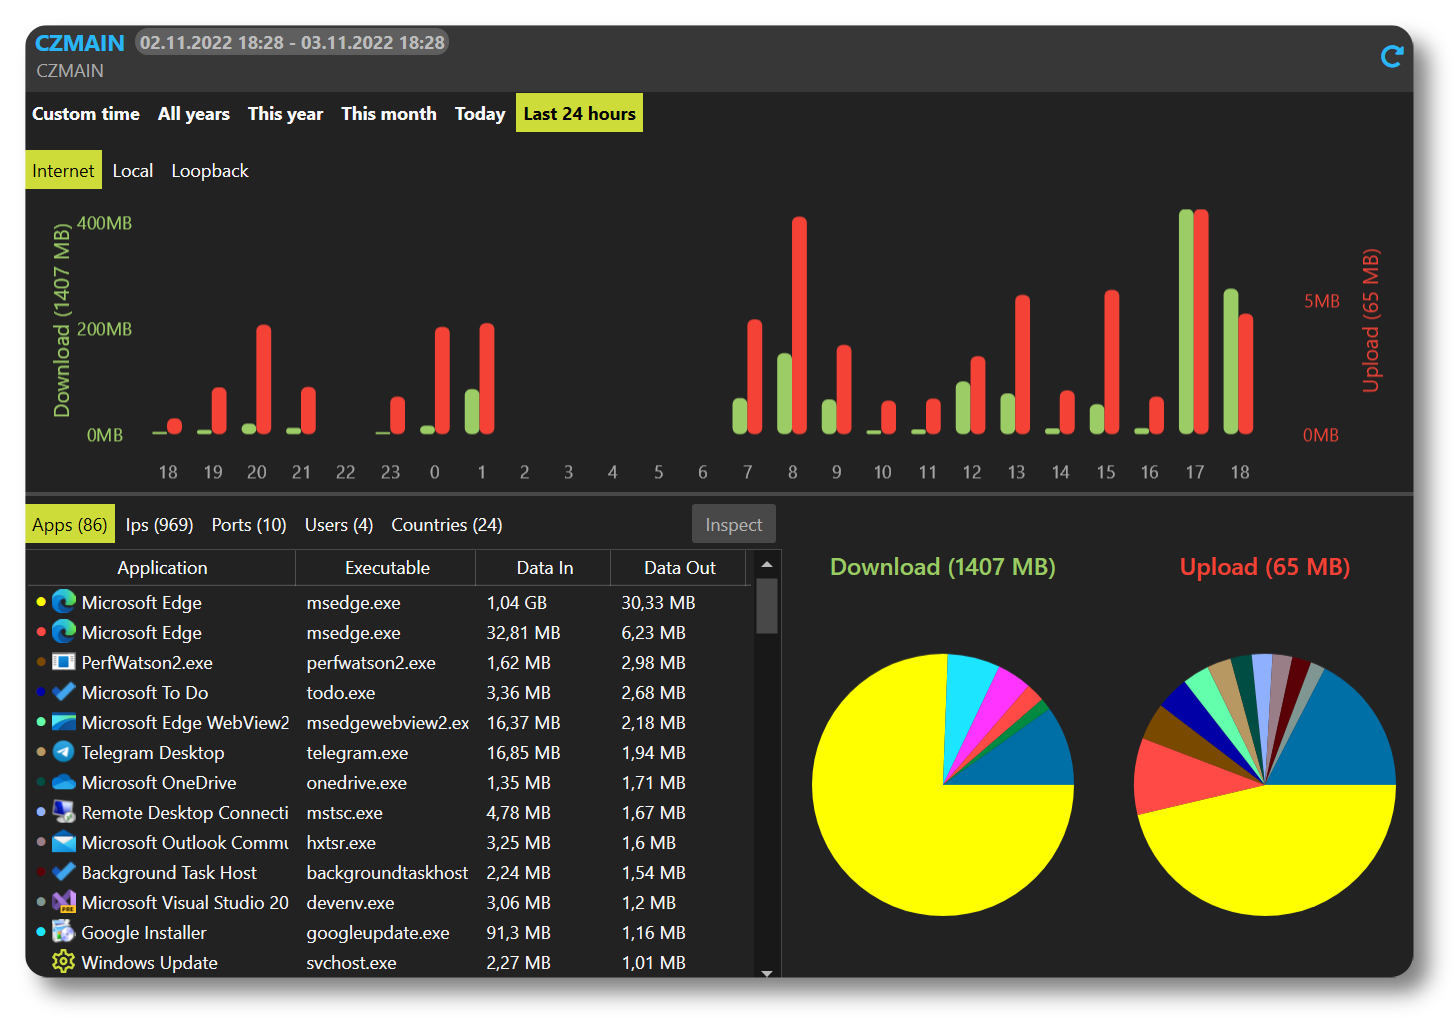Click the "onedrive.exe" executable cell
1454x1018 pixels.
356,783
